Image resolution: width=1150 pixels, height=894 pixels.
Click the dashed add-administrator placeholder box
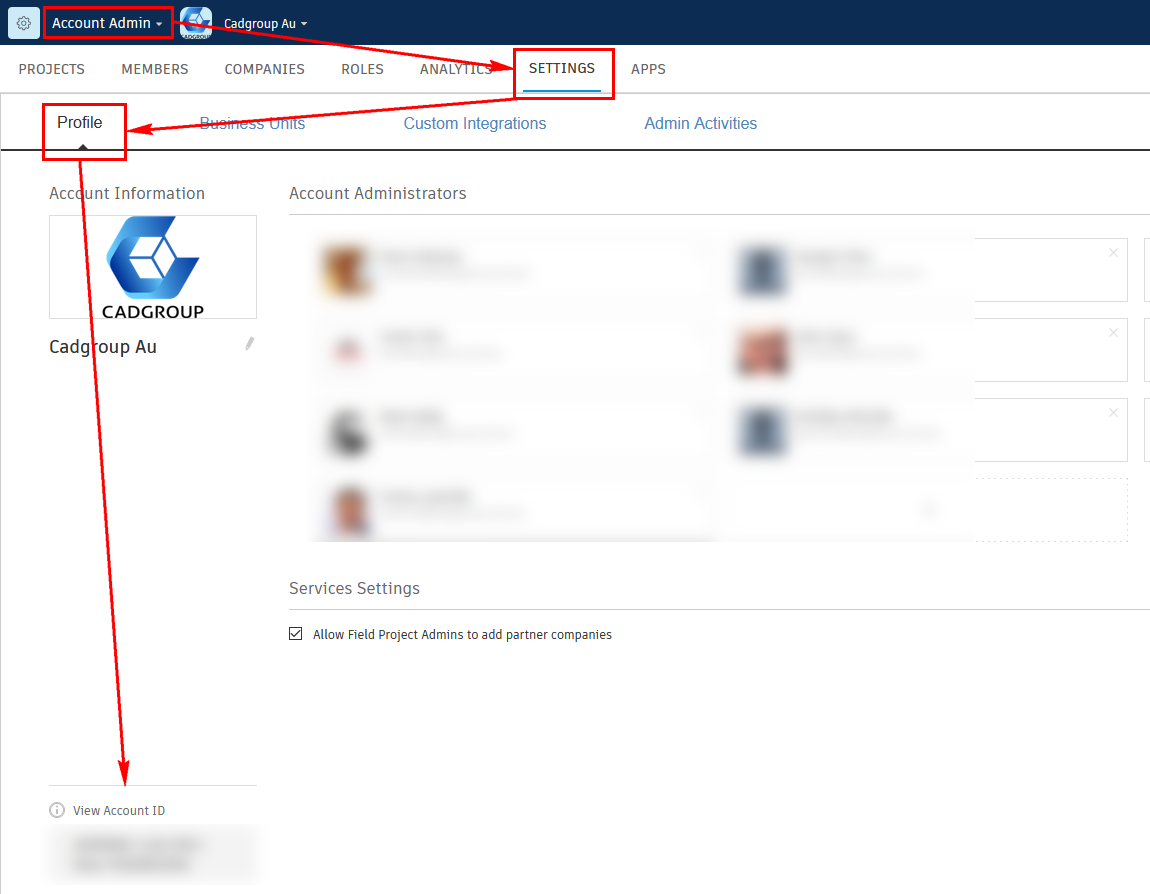pyautogui.click(x=926, y=510)
